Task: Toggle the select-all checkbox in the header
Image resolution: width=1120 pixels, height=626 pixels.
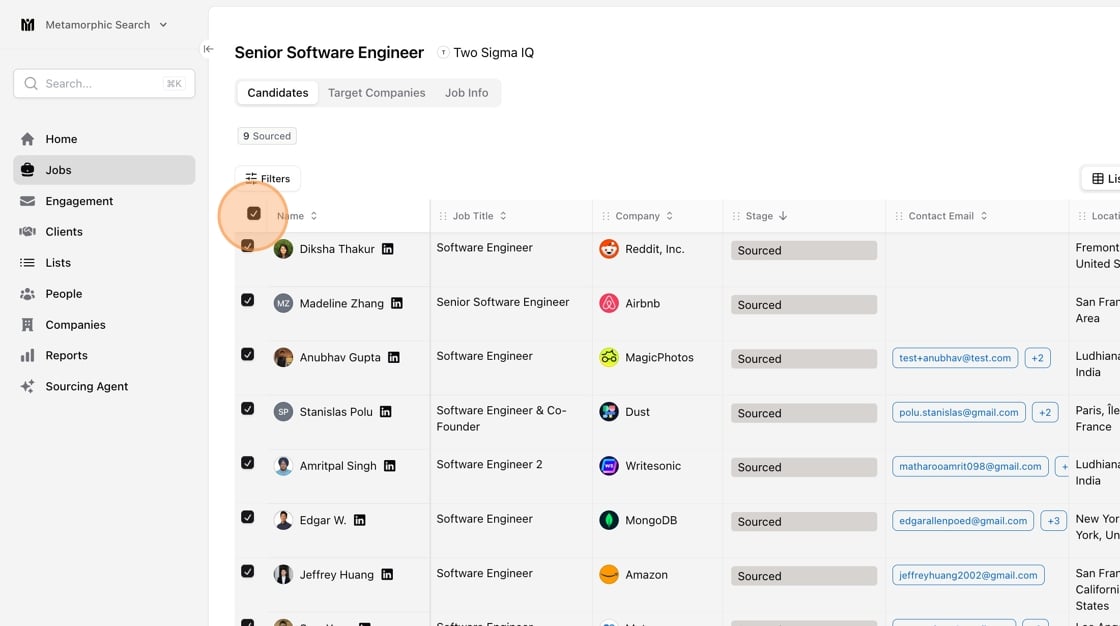Action: point(254,213)
